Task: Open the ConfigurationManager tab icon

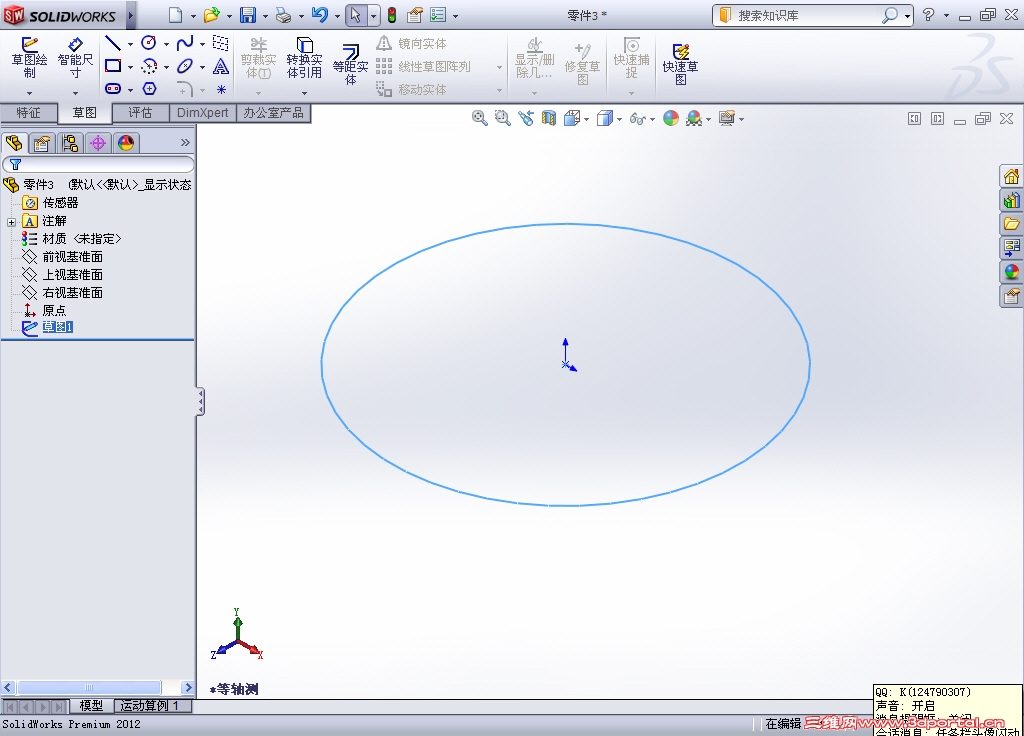Action: pos(70,143)
